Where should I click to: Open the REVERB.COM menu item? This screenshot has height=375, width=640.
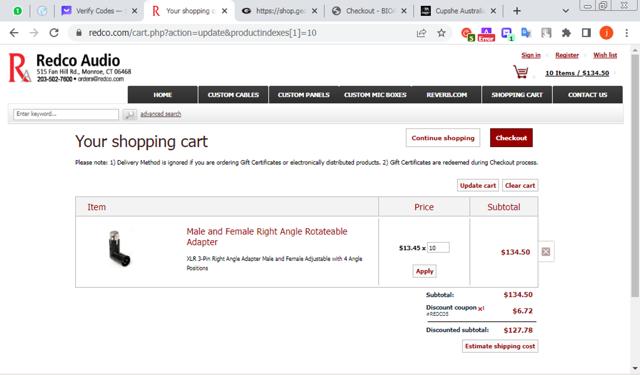pyautogui.click(x=447, y=95)
